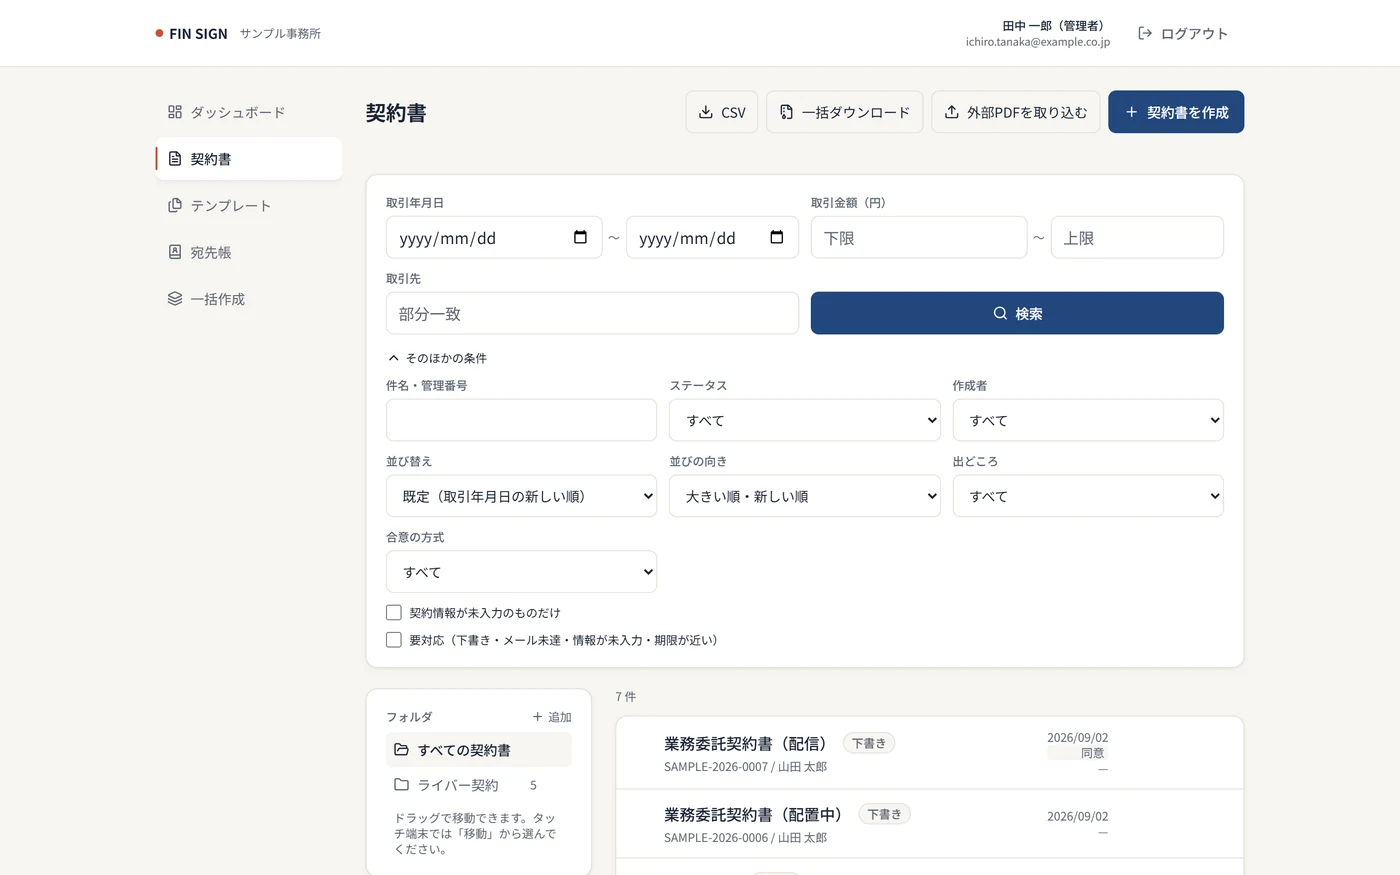
Task: Click the 件名・管理番号 input field
Action: (521, 420)
